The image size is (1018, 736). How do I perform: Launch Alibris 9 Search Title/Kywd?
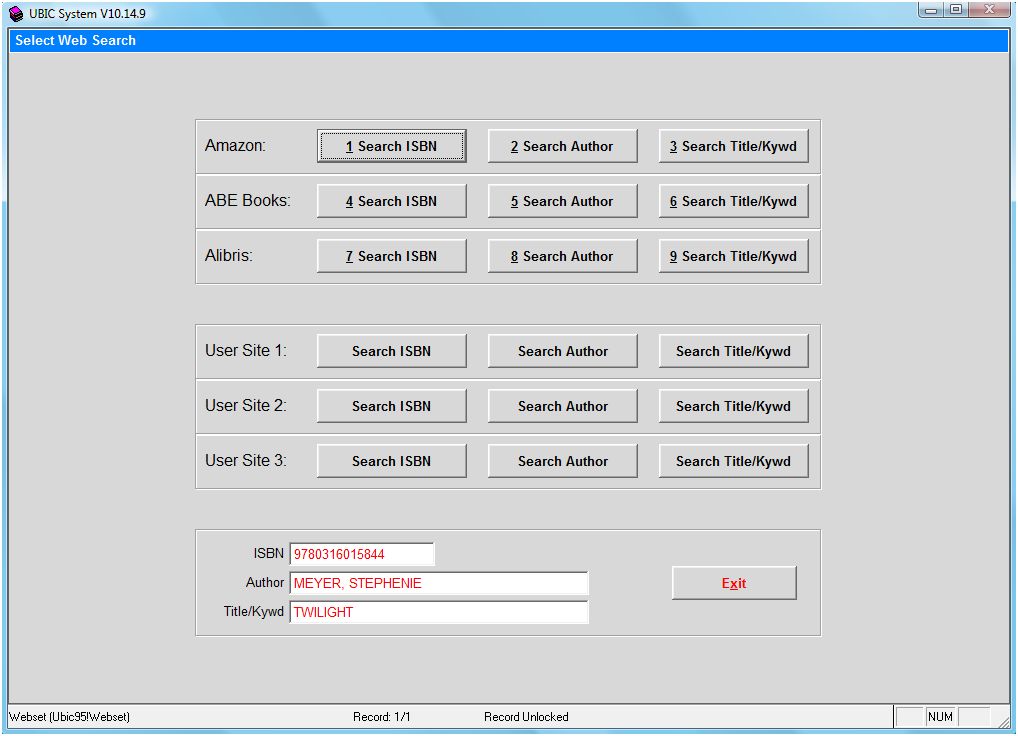point(733,256)
